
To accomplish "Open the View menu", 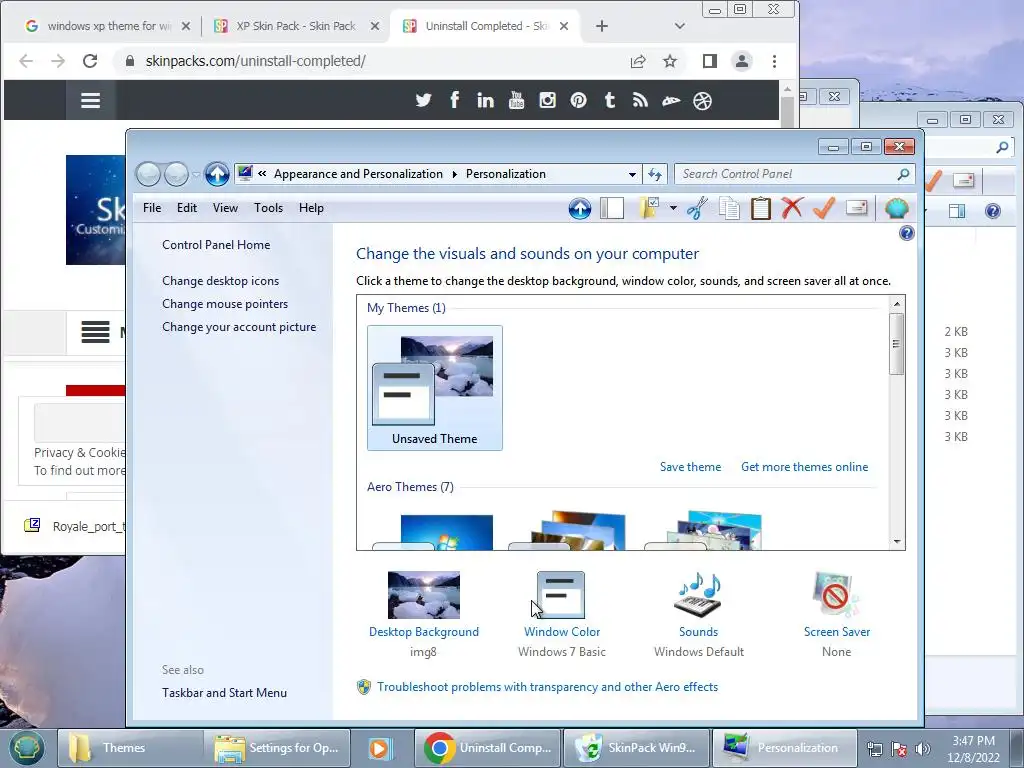I will point(225,208).
